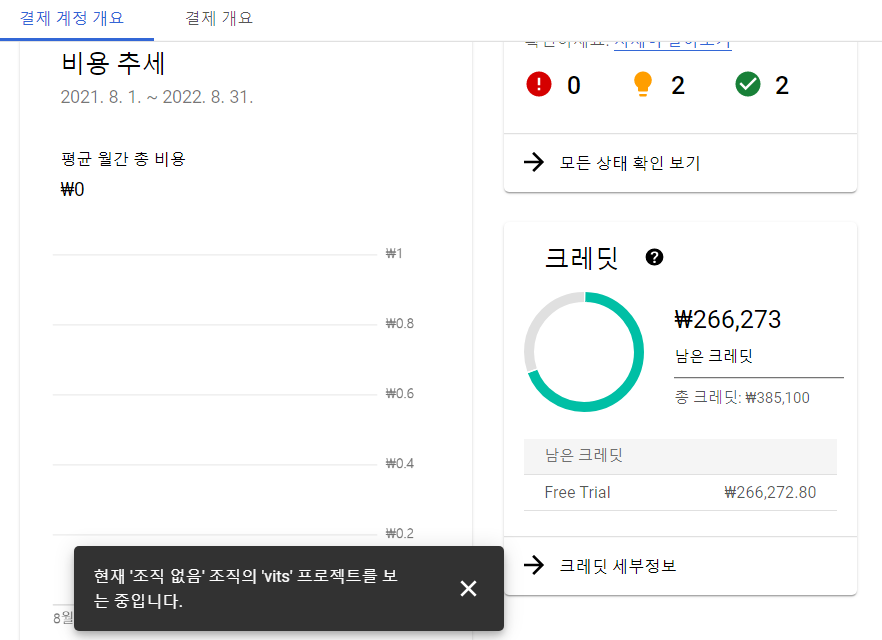Click arrow icon beside 크레딧 세부정보
This screenshot has width=882, height=640.
pos(534,565)
